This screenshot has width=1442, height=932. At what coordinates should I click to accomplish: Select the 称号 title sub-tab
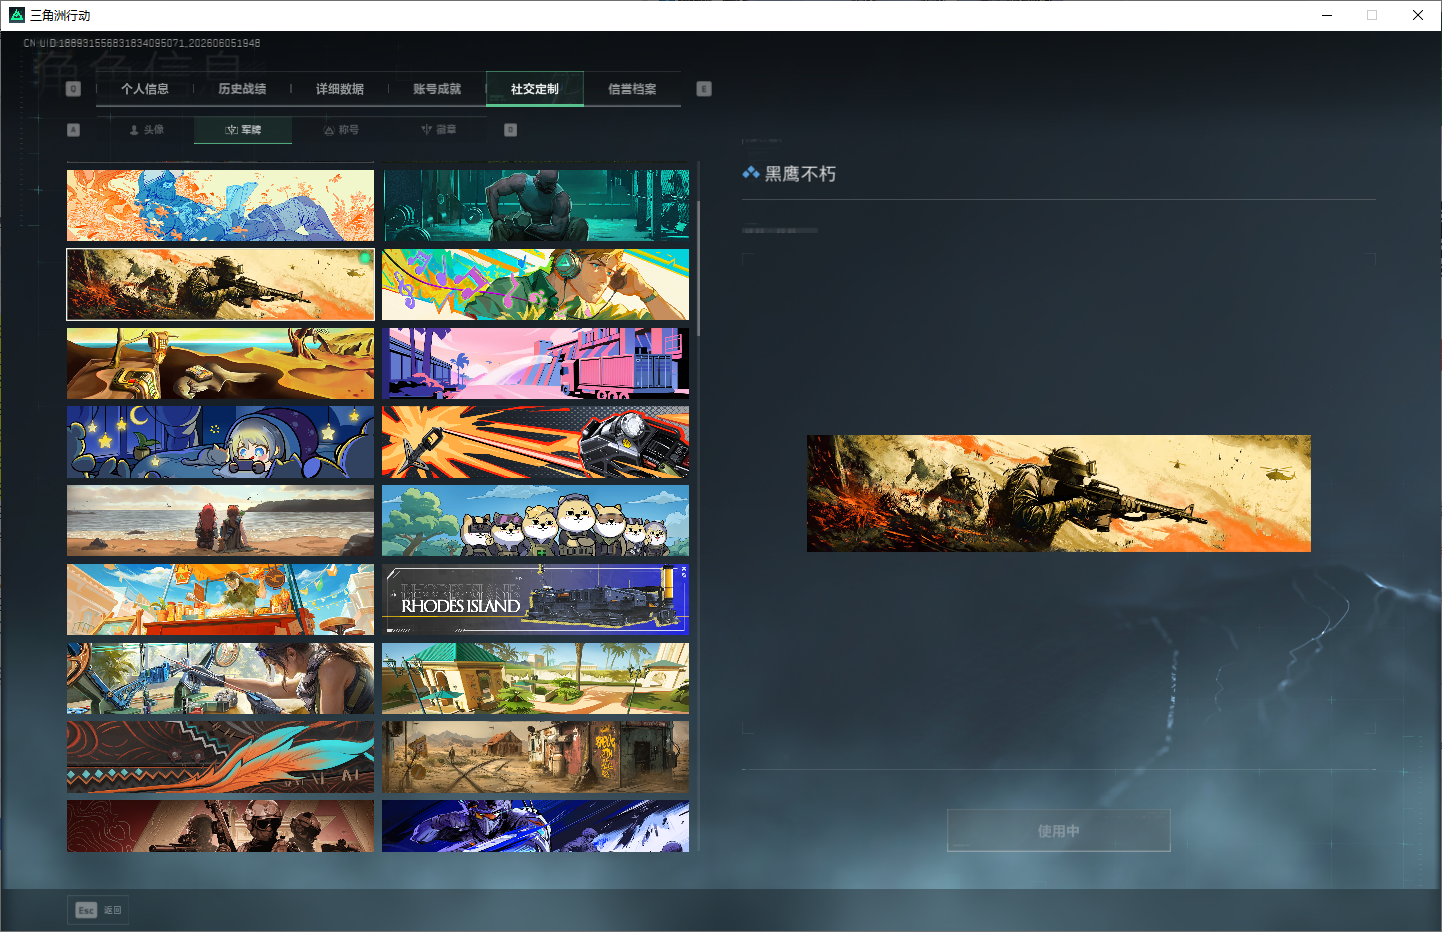pyautogui.click(x=341, y=130)
